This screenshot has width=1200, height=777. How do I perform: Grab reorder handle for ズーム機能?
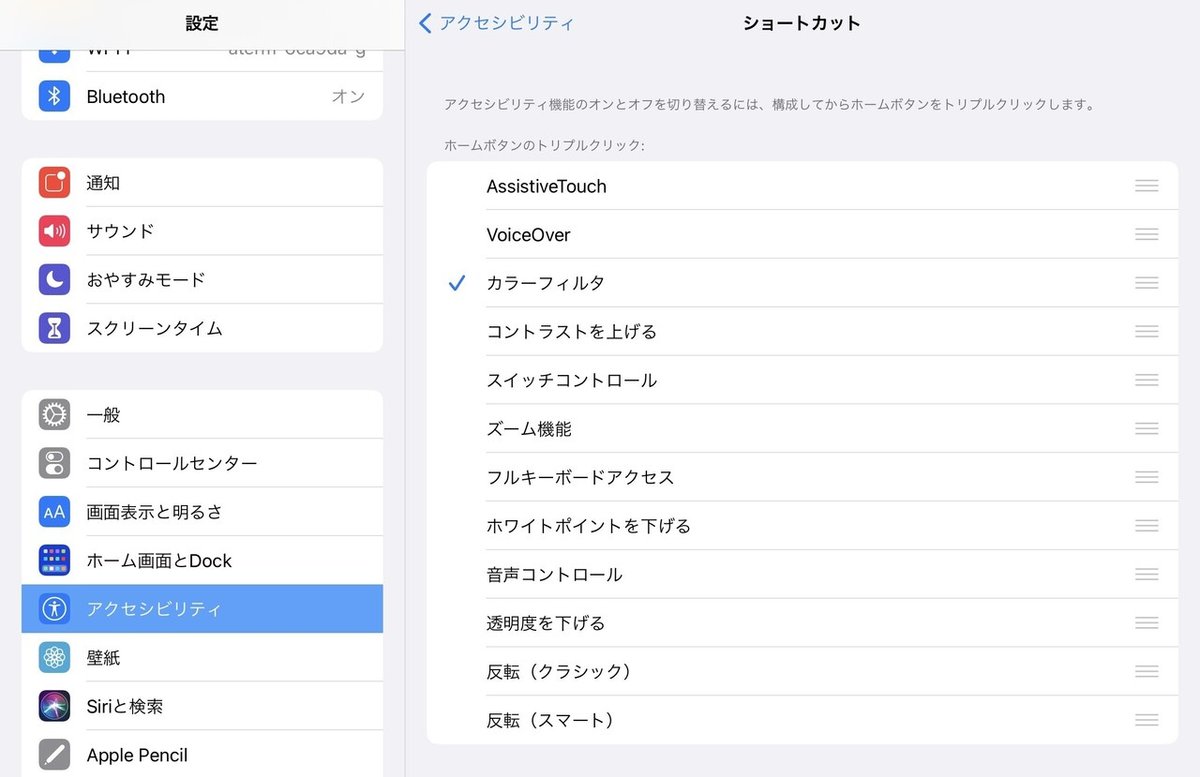[x=1146, y=429]
